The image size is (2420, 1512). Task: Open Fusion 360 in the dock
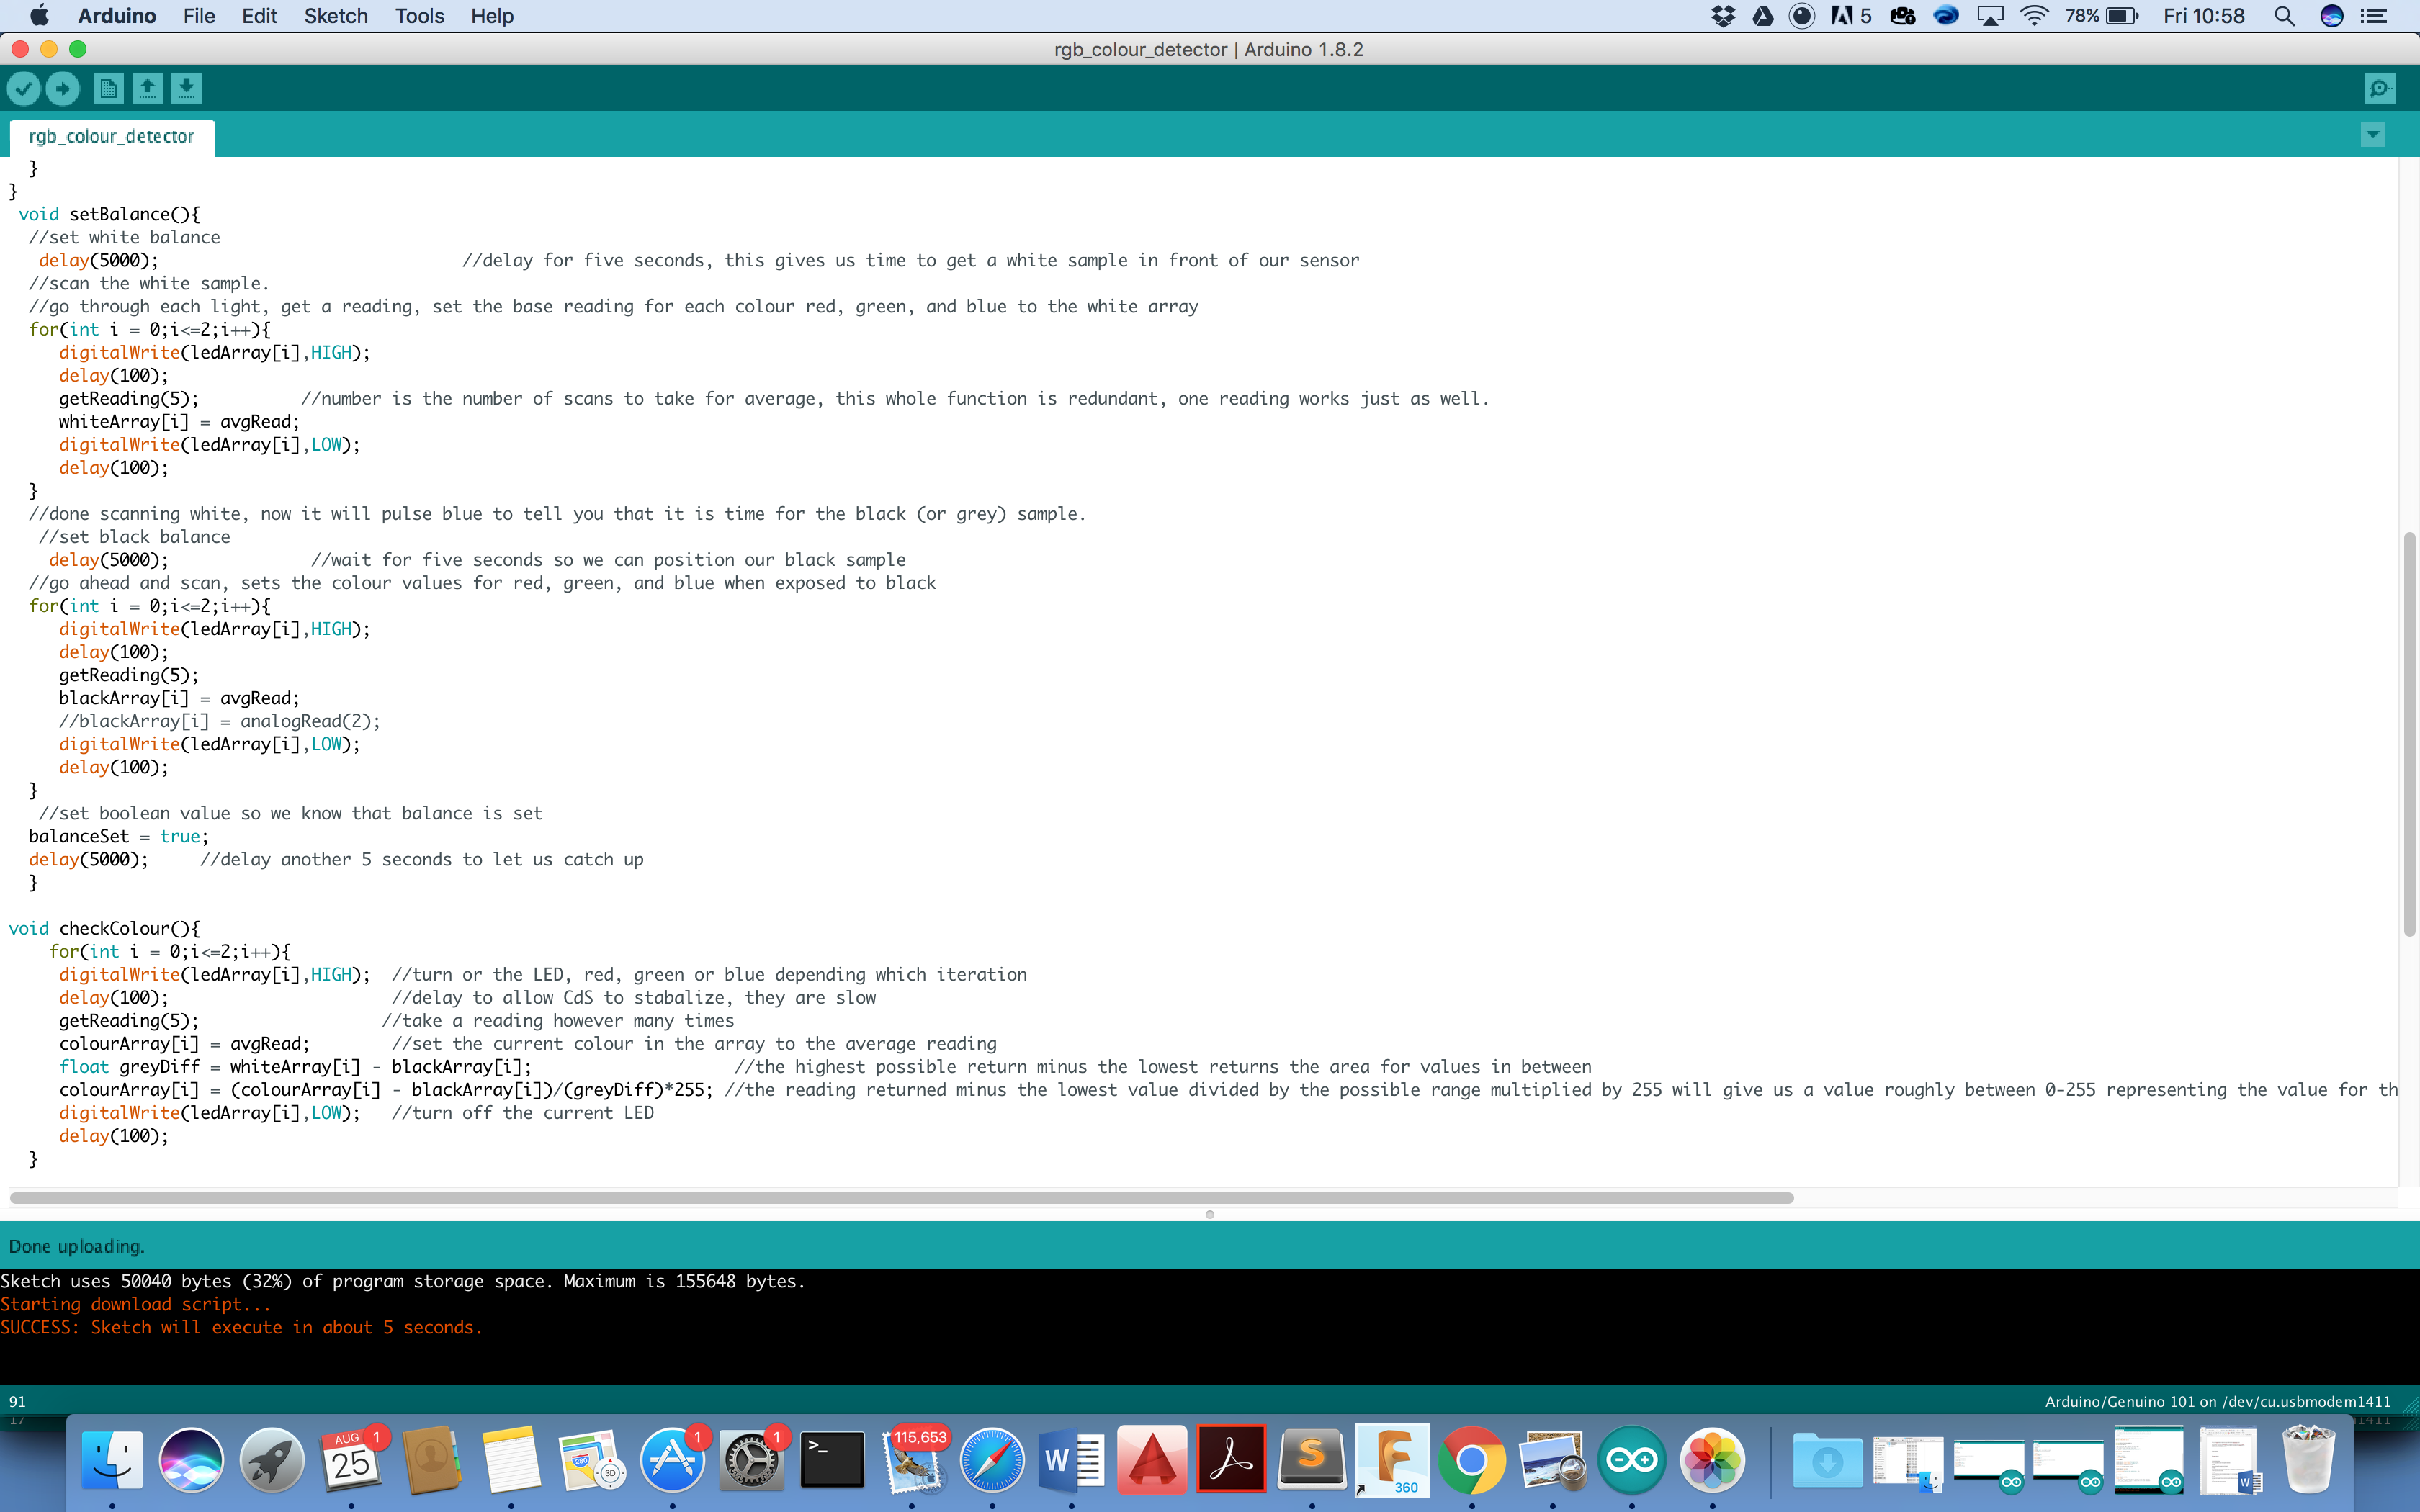1392,1461
